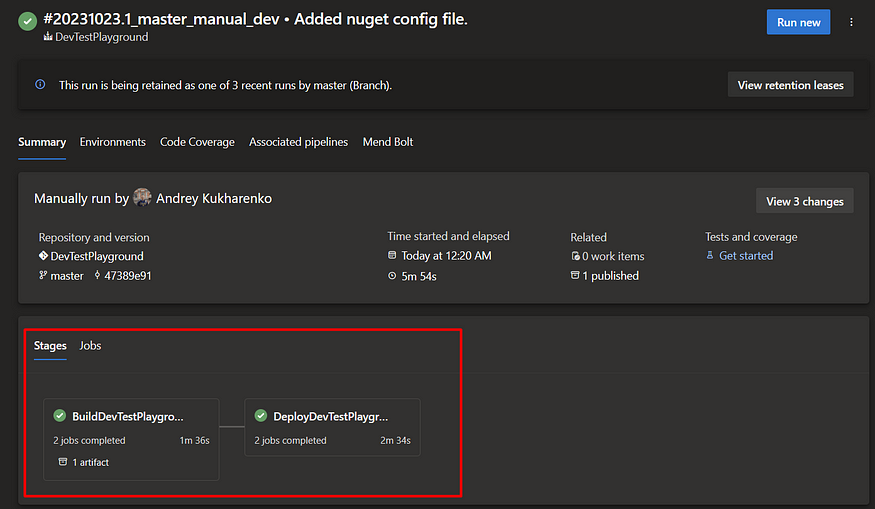Viewport: 875px width, 509px height.
Task: Open the 1 published artifacts link
Action: click(x=610, y=276)
